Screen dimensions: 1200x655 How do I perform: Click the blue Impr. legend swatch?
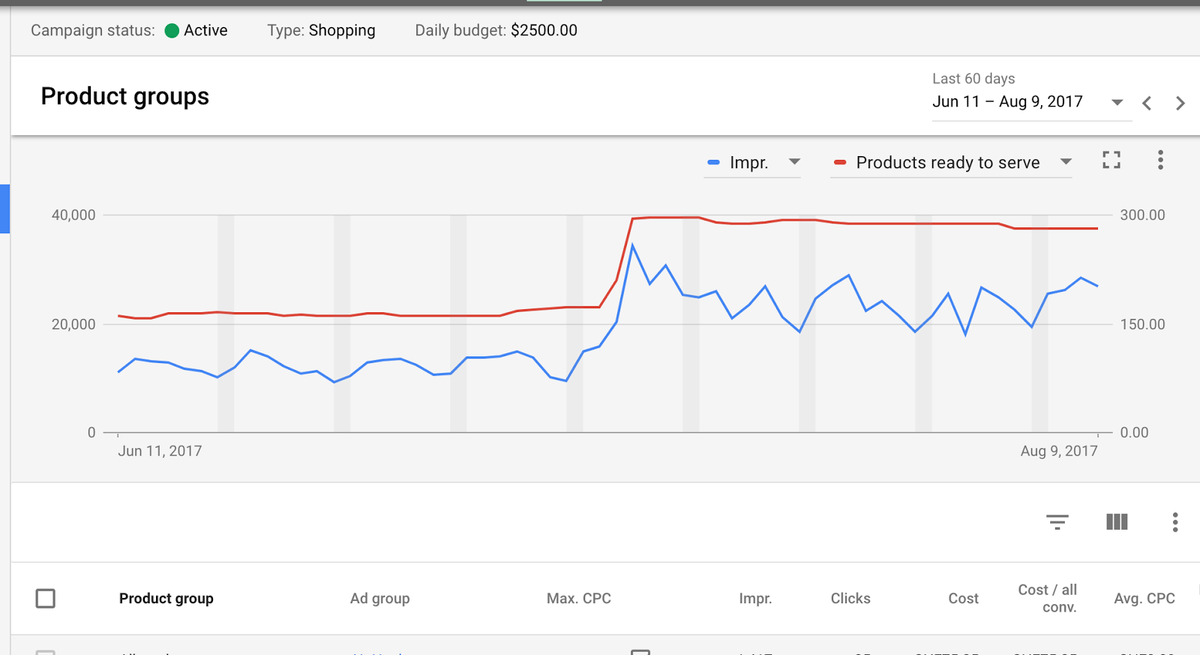714,163
